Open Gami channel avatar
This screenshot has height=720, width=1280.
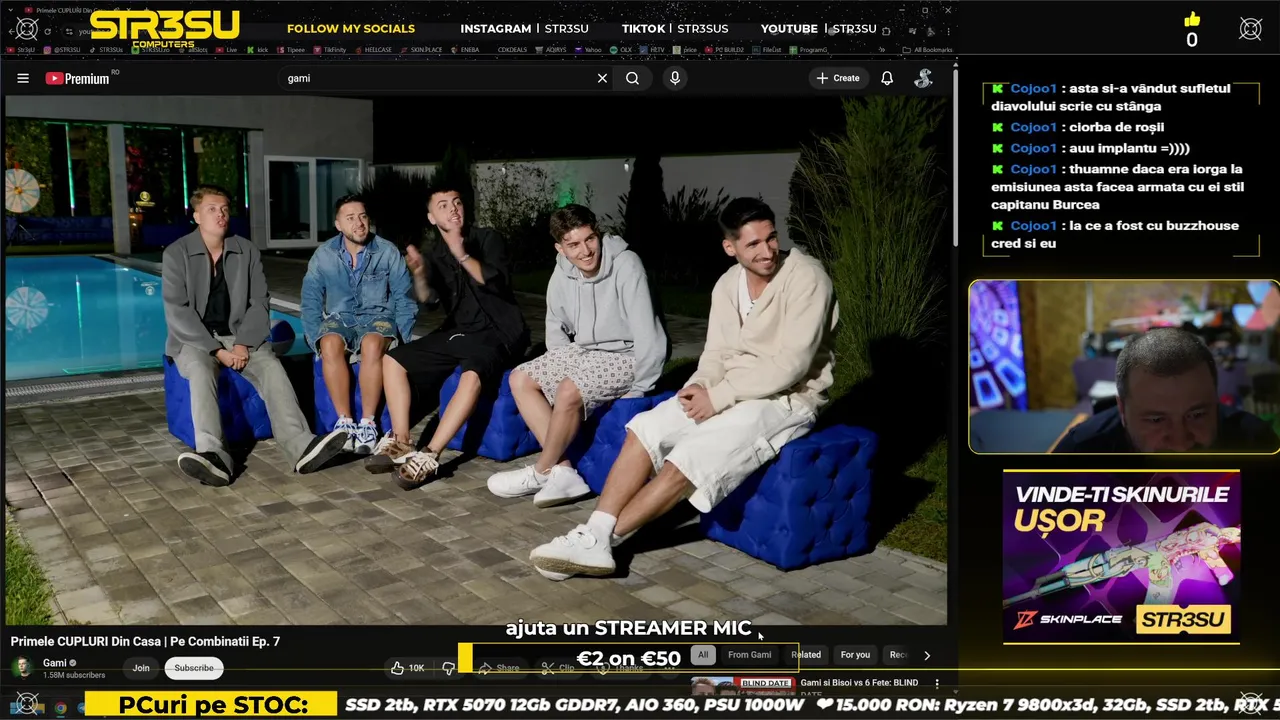[x=21, y=668]
